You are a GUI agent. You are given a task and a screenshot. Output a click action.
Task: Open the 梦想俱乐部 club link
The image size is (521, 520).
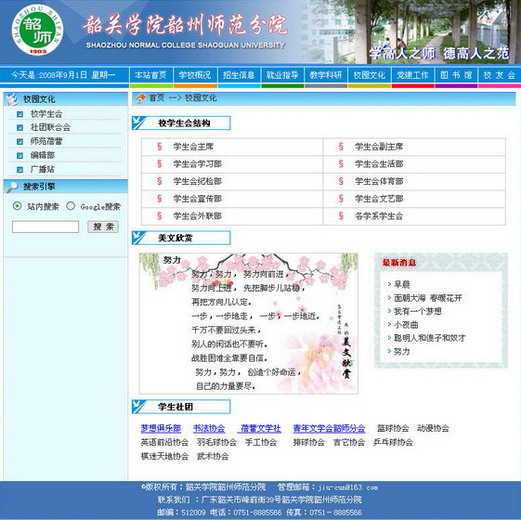[x=161, y=428]
